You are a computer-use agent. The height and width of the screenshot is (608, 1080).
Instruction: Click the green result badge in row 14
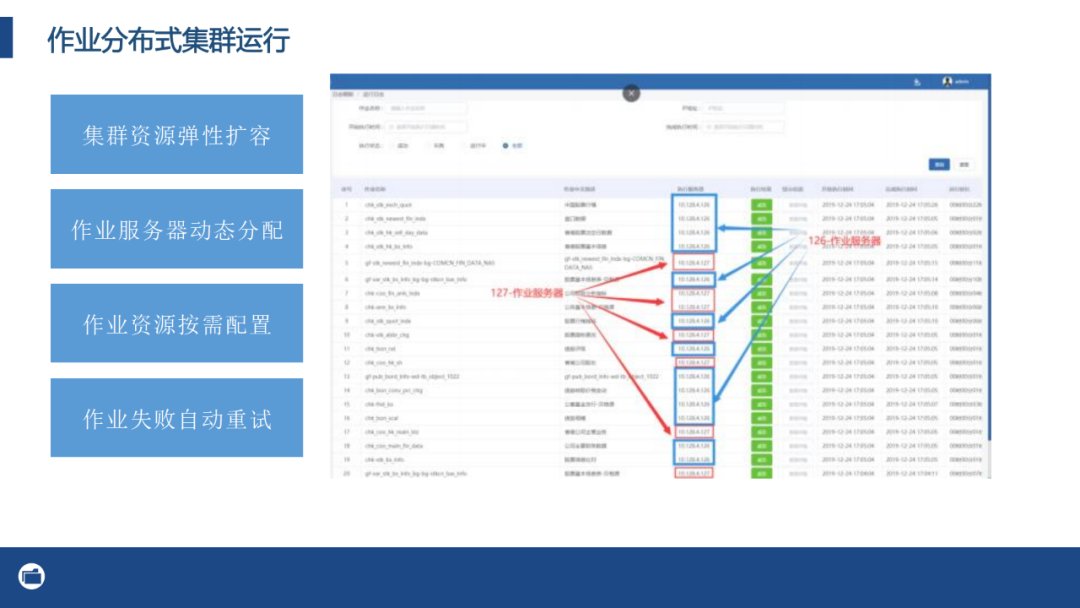click(761, 390)
